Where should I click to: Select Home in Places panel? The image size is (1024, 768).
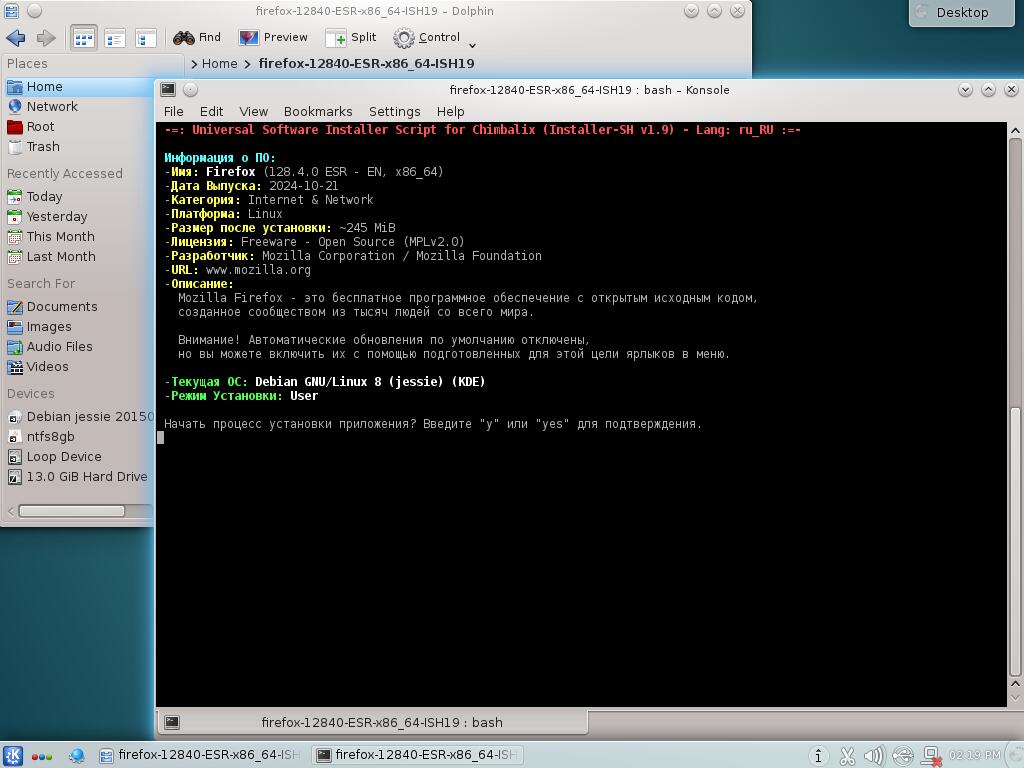78,87
